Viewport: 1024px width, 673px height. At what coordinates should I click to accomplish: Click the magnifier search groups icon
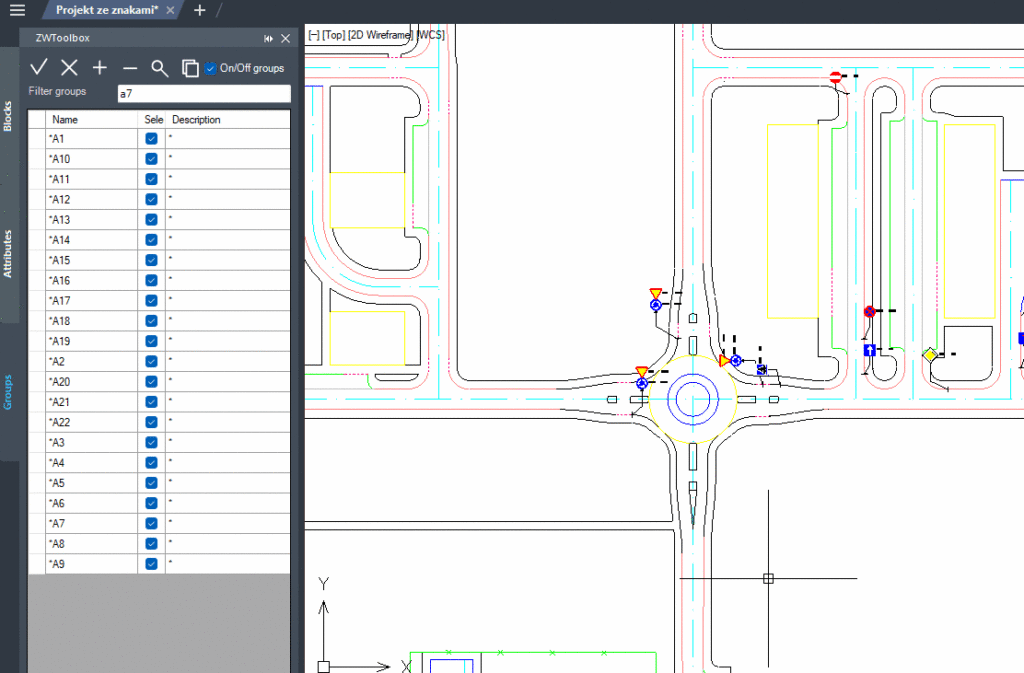coord(159,68)
